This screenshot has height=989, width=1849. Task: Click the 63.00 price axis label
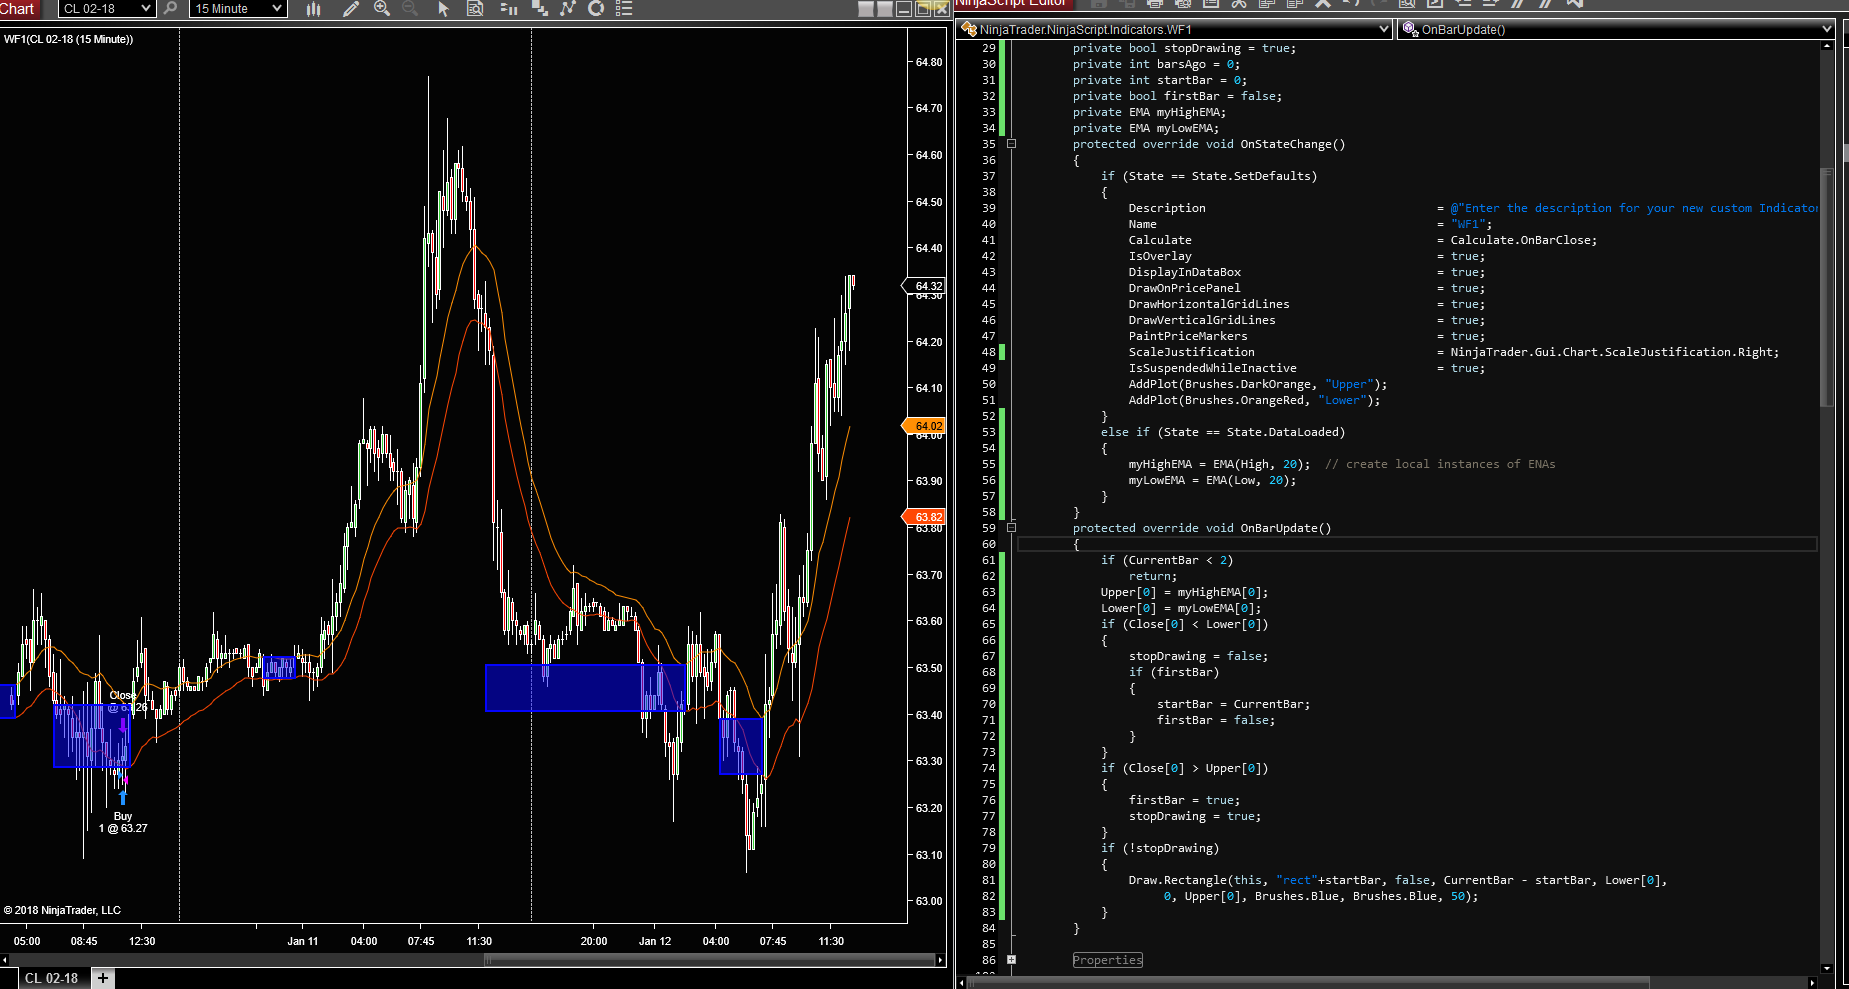[x=929, y=901]
